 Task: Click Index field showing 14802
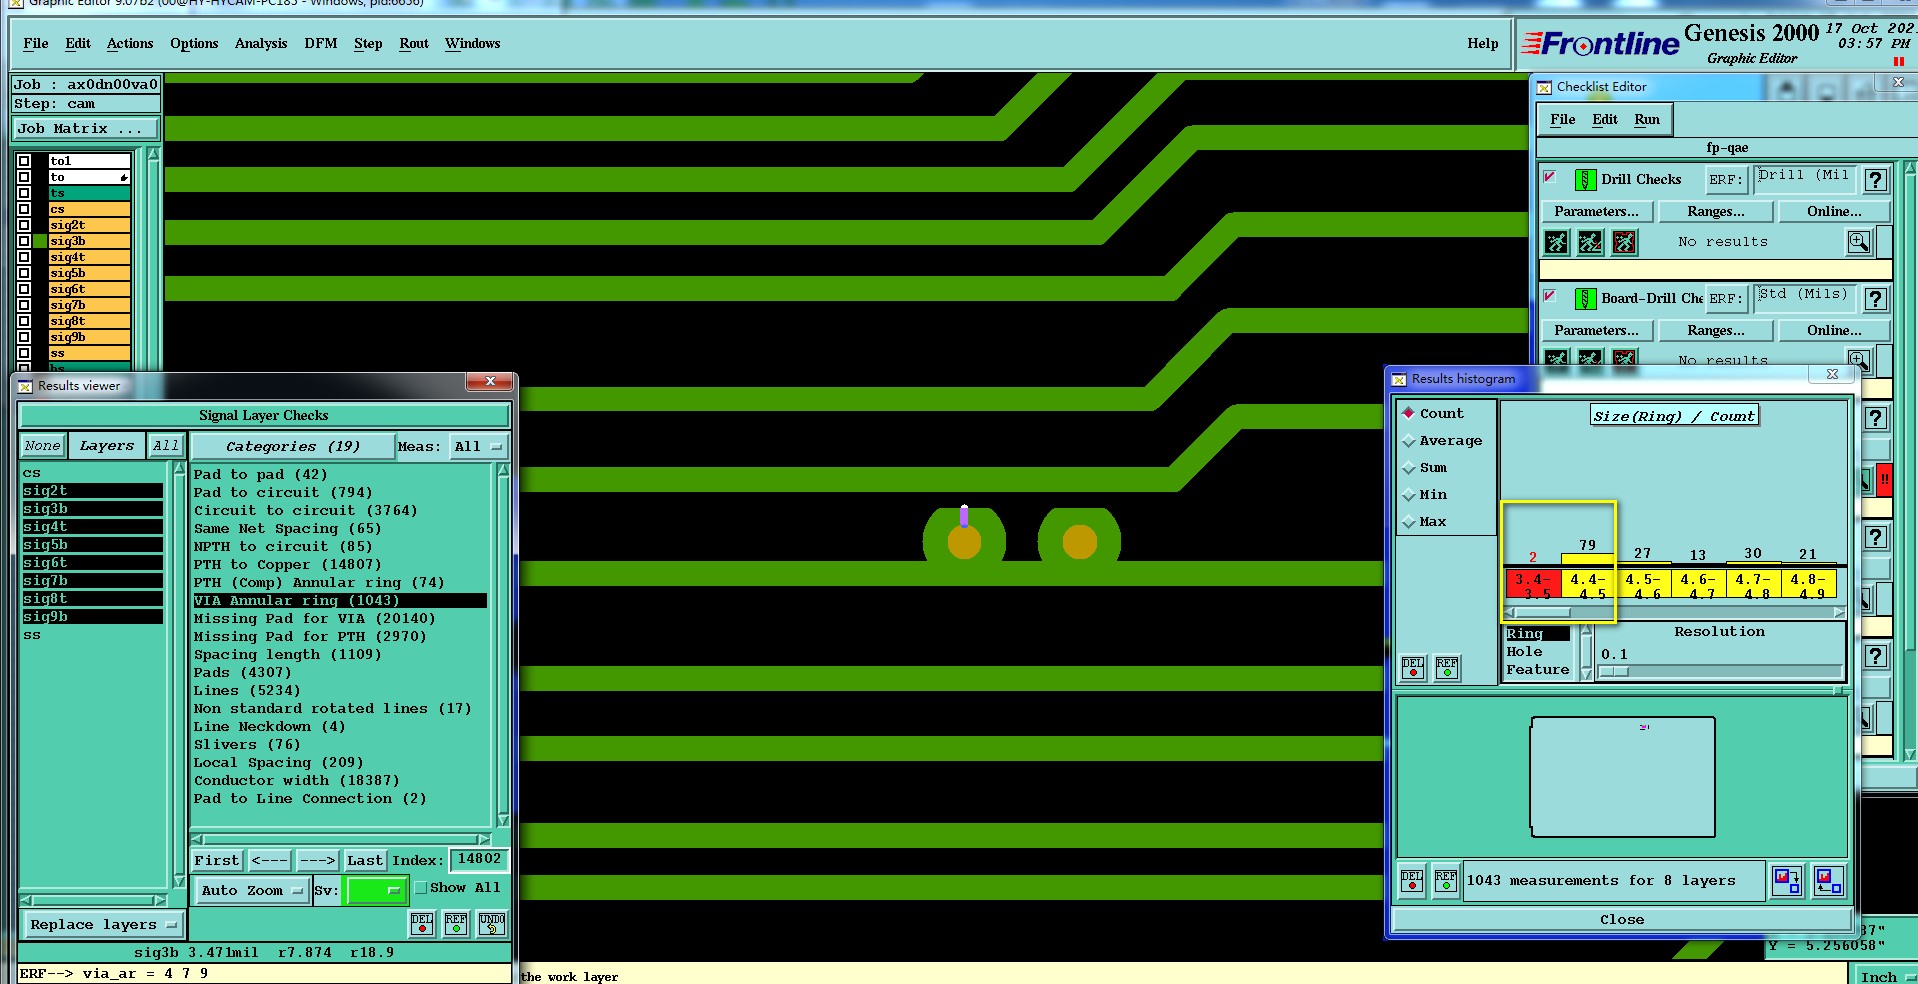(479, 859)
